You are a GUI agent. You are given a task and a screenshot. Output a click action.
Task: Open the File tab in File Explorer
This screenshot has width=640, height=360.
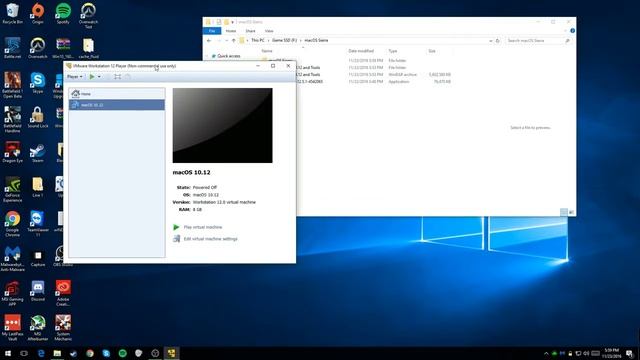212,31
